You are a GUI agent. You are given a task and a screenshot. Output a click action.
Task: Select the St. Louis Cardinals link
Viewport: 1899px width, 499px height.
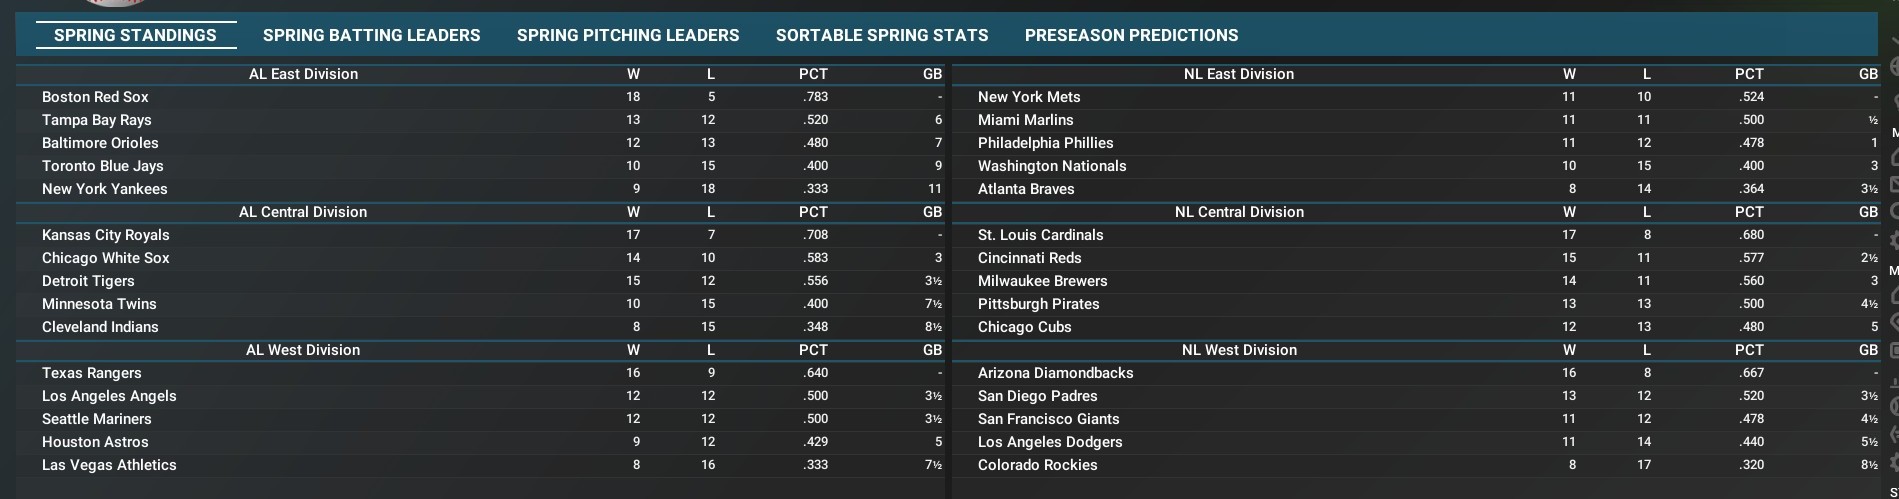coord(1041,235)
